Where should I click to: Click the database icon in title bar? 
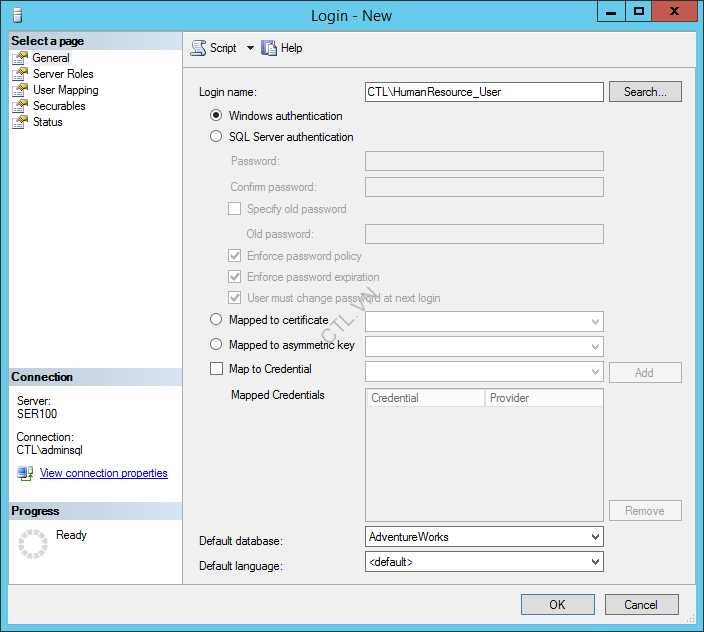click(x=18, y=16)
